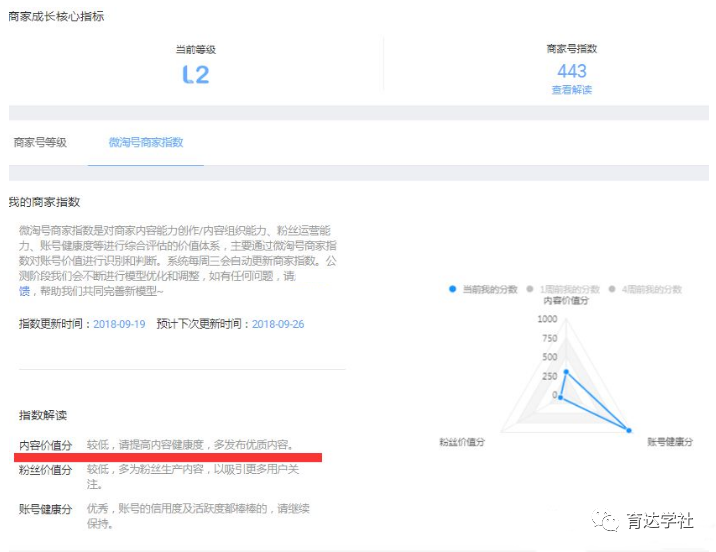Image resolution: width=716 pixels, height=552 pixels.
Task: Select the 微淘号商家指数 tab
Action: coord(146,143)
